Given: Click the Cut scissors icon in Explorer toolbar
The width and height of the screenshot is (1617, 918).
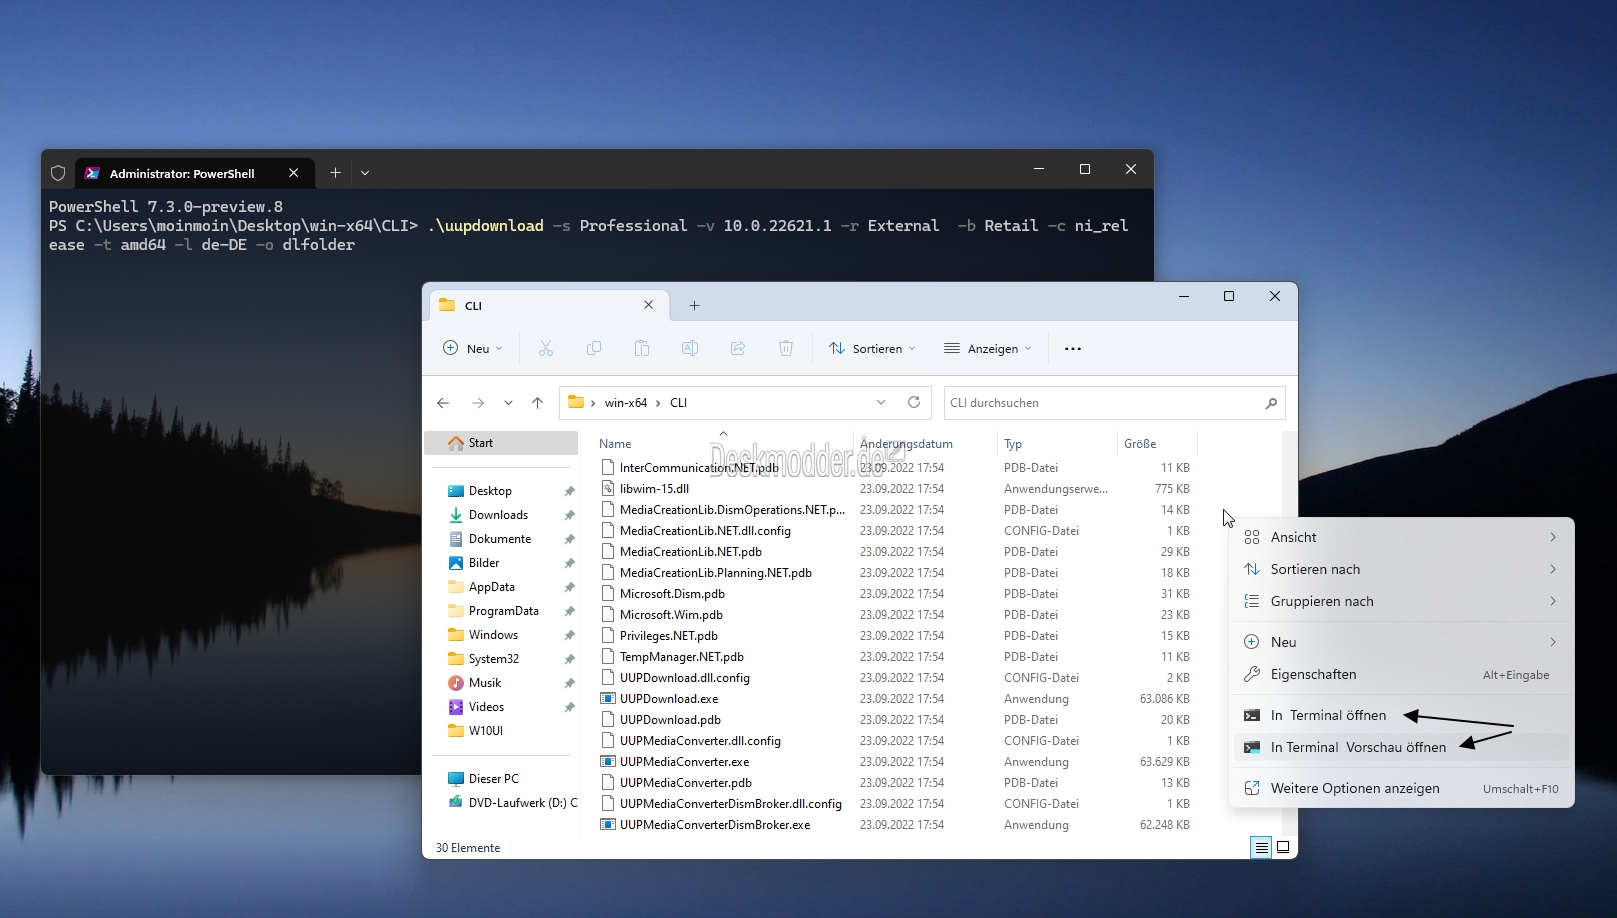Looking at the screenshot, I should pos(545,348).
